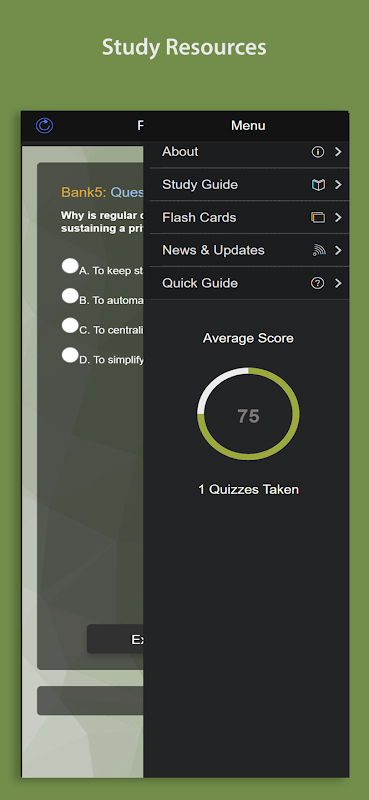Open the Study Guide menu entry
The image size is (369, 800).
(x=250, y=184)
